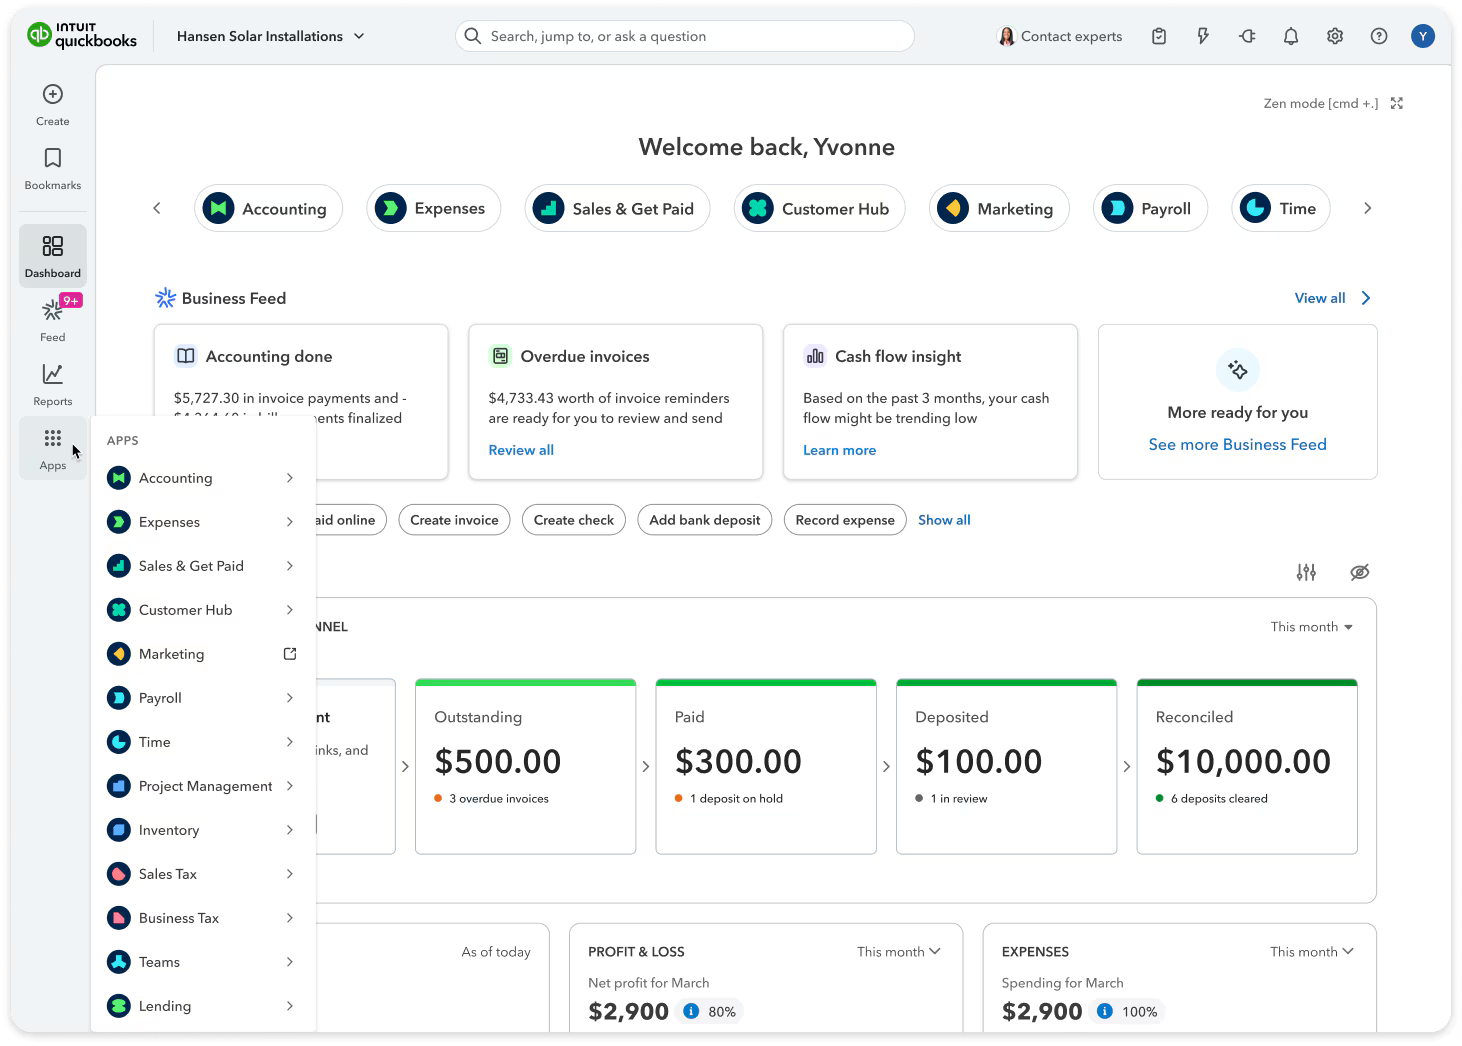This screenshot has width=1462, height=1046.
Task: Click the integrations plug icon in header
Action: pyautogui.click(x=1247, y=36)
